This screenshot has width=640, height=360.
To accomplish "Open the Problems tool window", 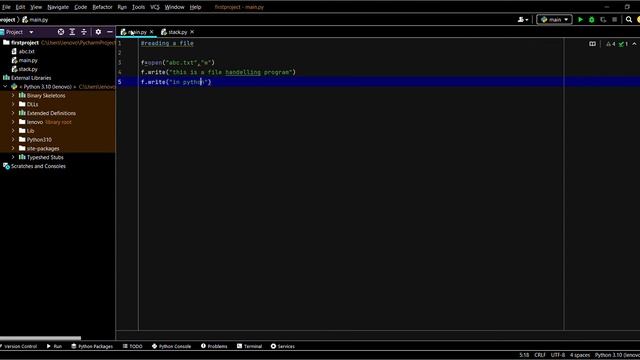I will click(214, 346).
